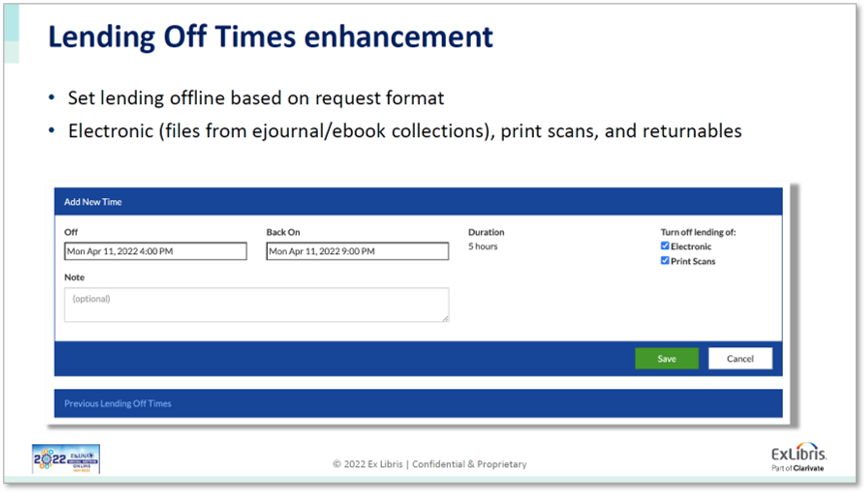Select the Lending Off Times enhancement title

coord(270,38)
